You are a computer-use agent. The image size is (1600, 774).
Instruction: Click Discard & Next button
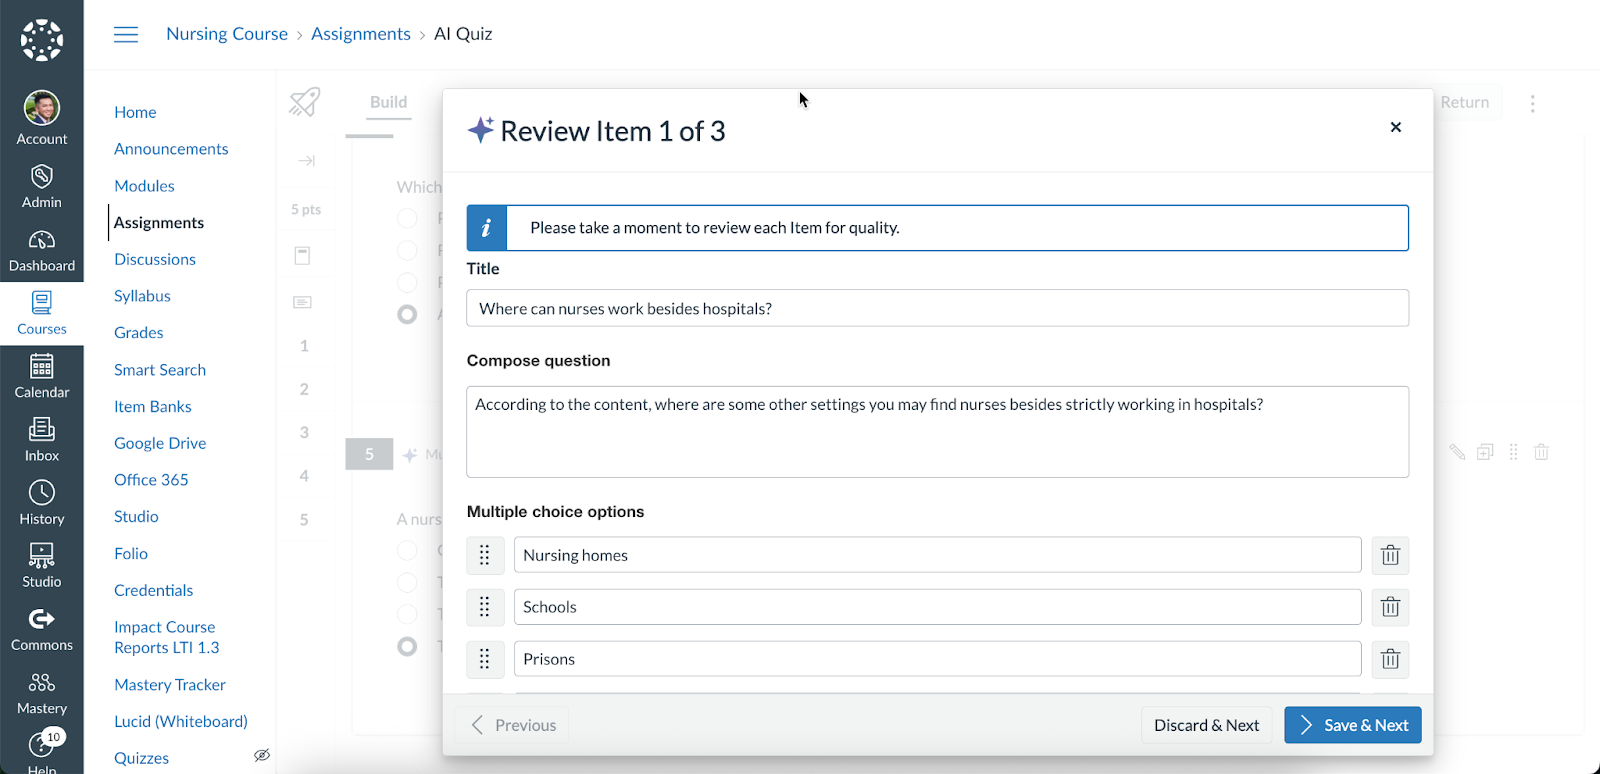(x=1206, y=725)
